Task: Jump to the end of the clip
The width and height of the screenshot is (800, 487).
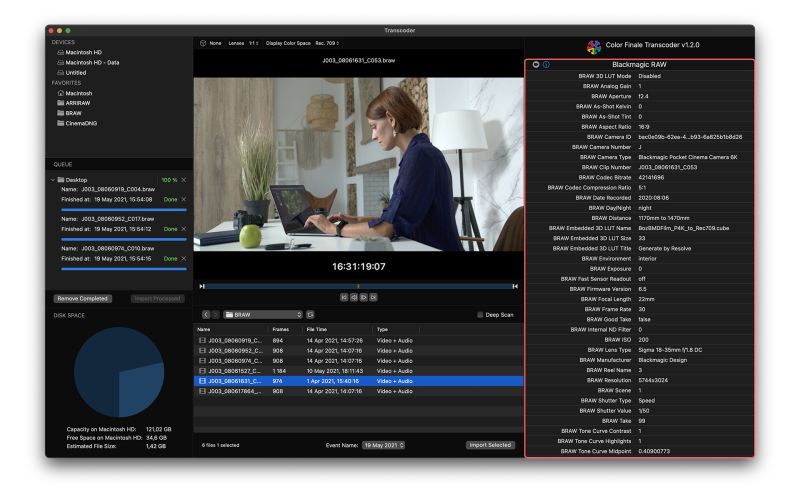Action: (x=373, y=297)
